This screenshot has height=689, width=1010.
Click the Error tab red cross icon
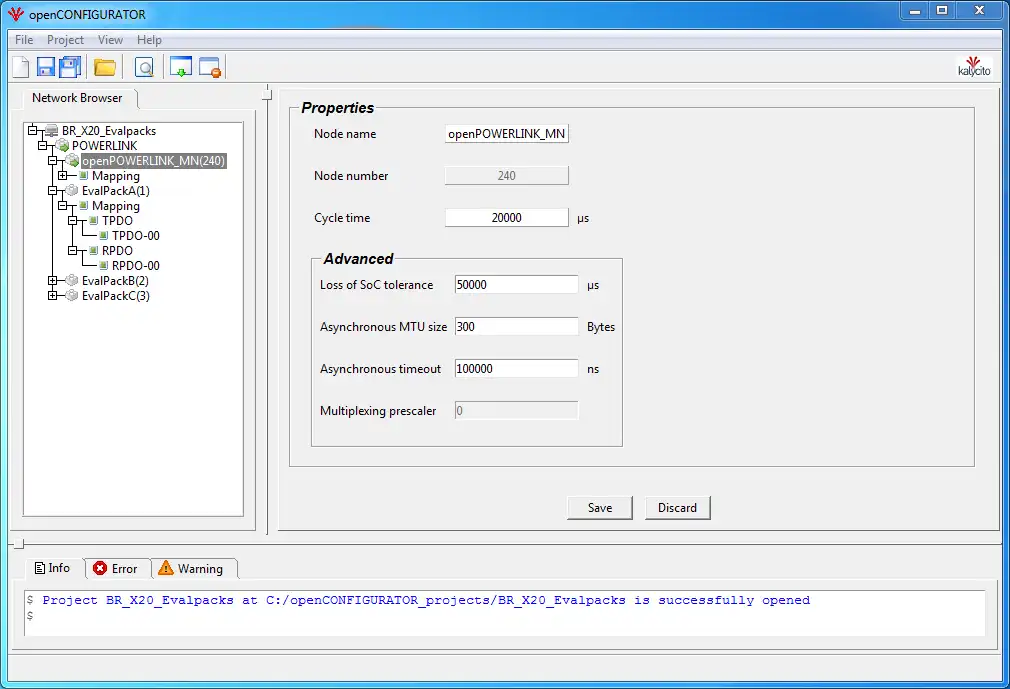click(100, 568)
